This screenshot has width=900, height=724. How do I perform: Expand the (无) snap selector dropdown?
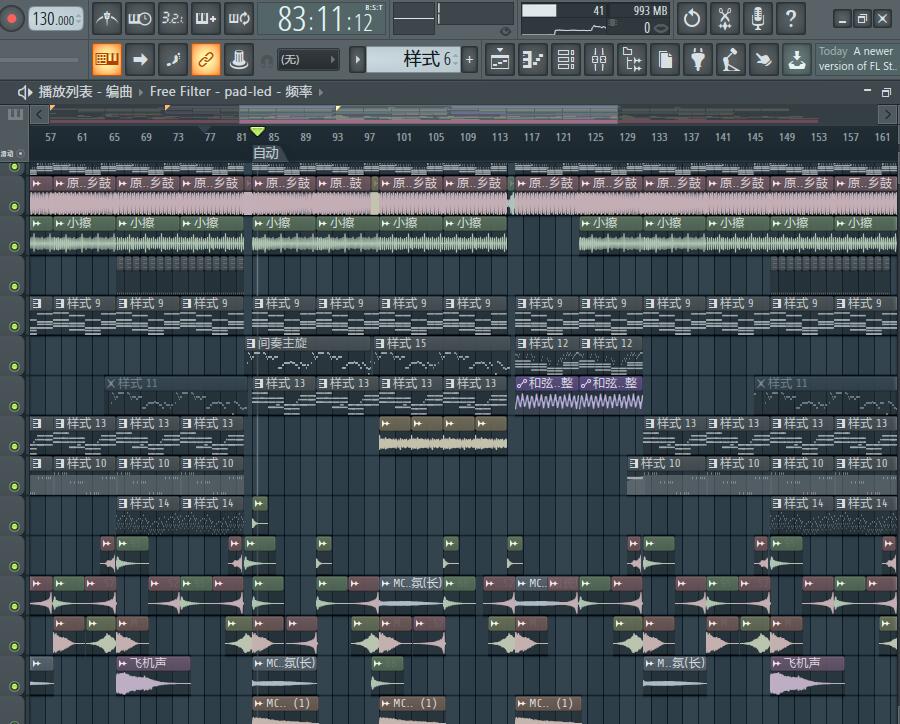[308, 60]
